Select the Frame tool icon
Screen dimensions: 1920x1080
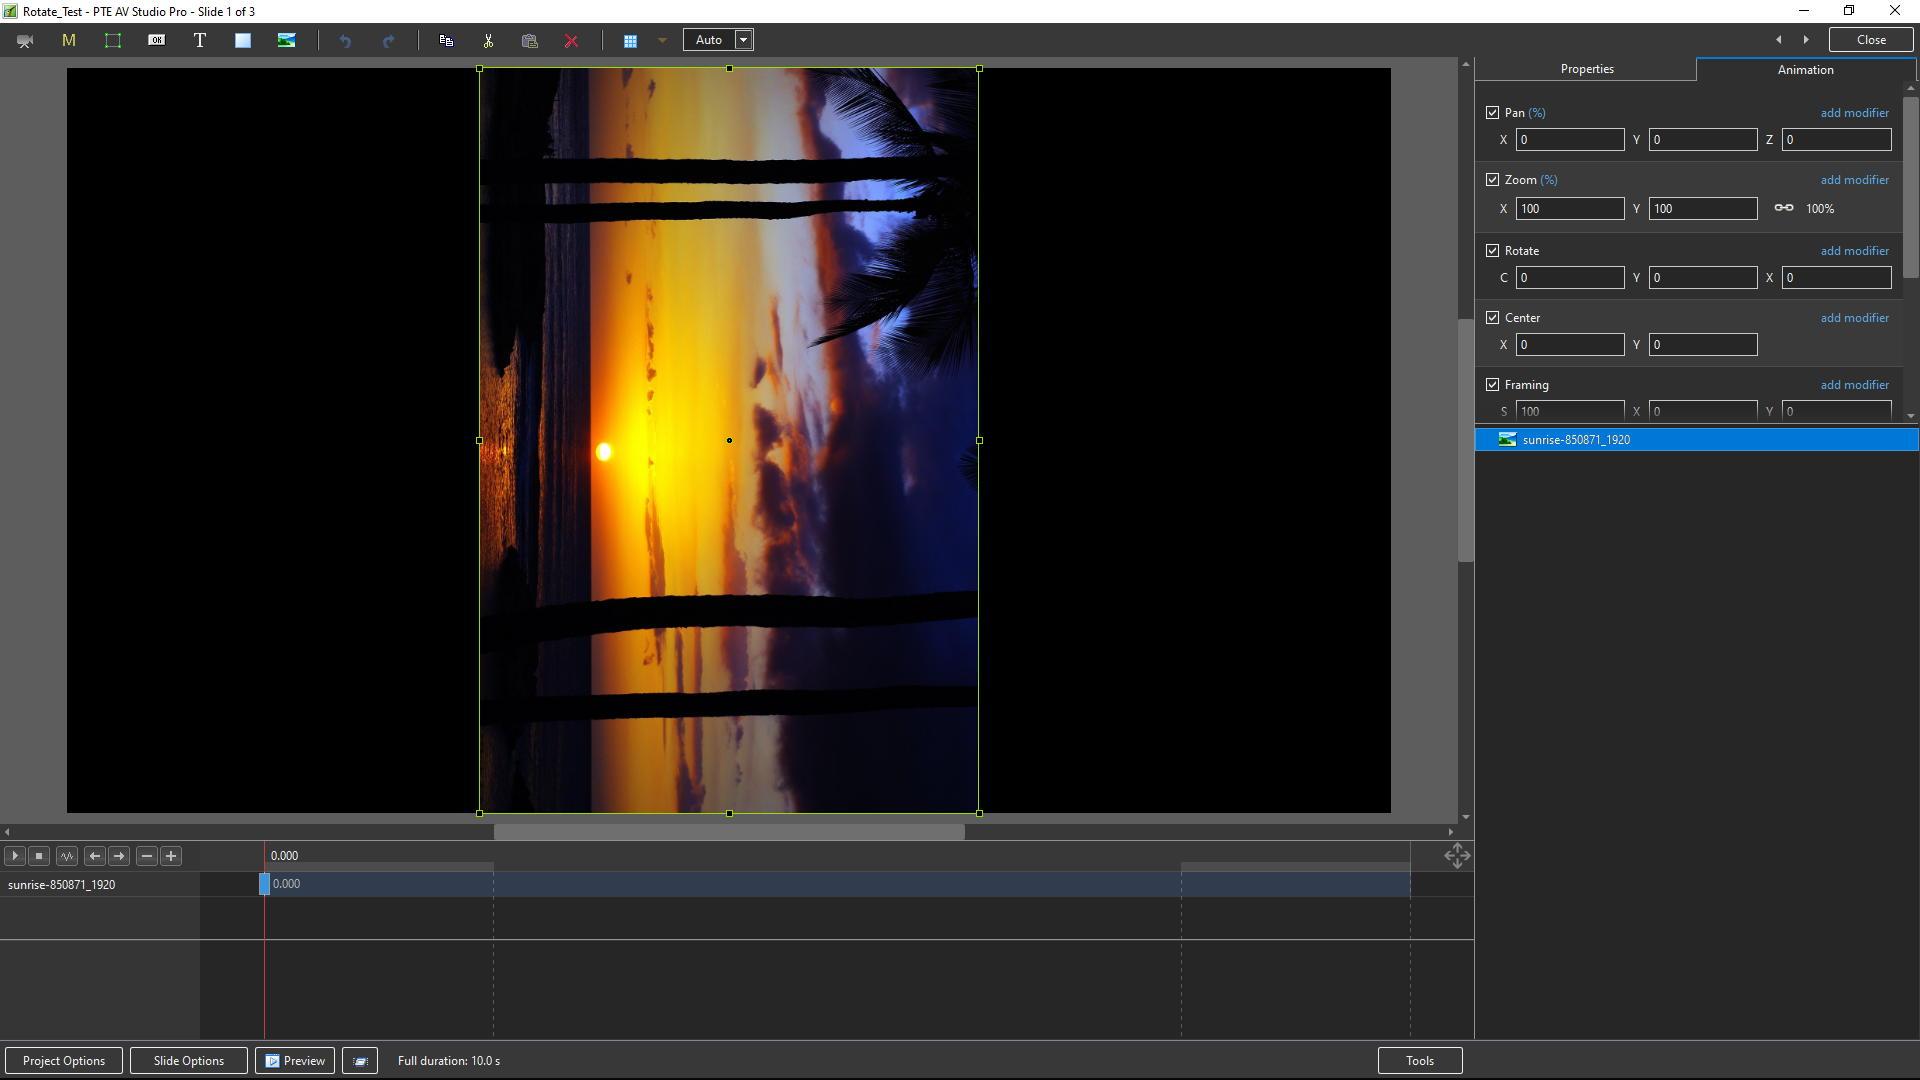tap(113, 41)
